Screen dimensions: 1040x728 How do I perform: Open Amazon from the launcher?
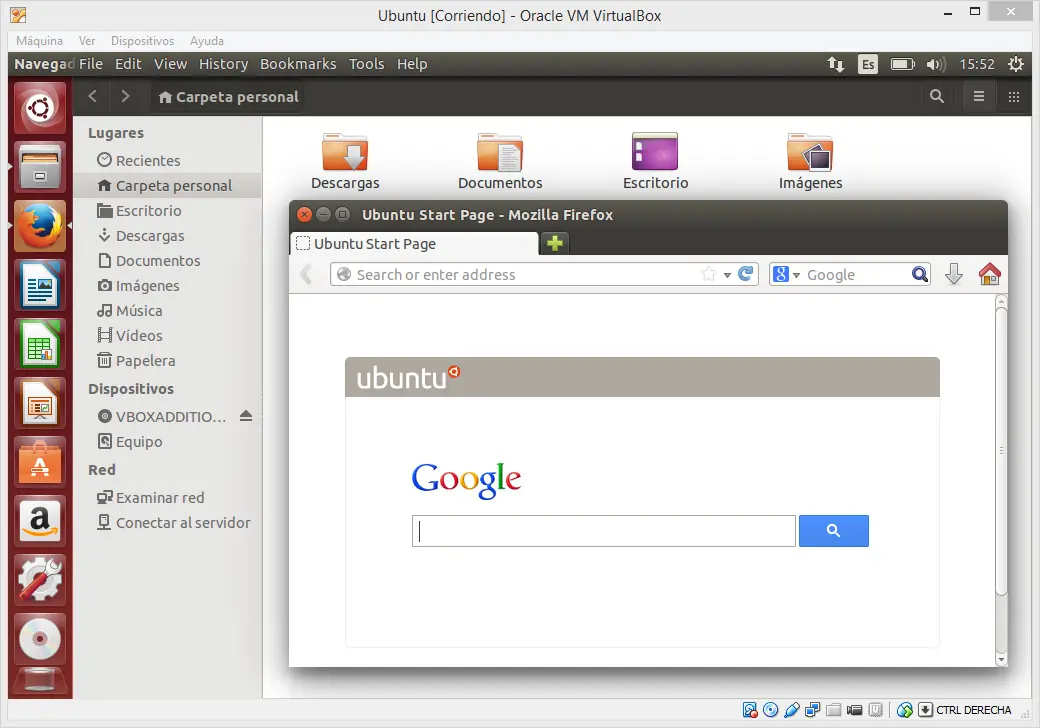[40, 521]
